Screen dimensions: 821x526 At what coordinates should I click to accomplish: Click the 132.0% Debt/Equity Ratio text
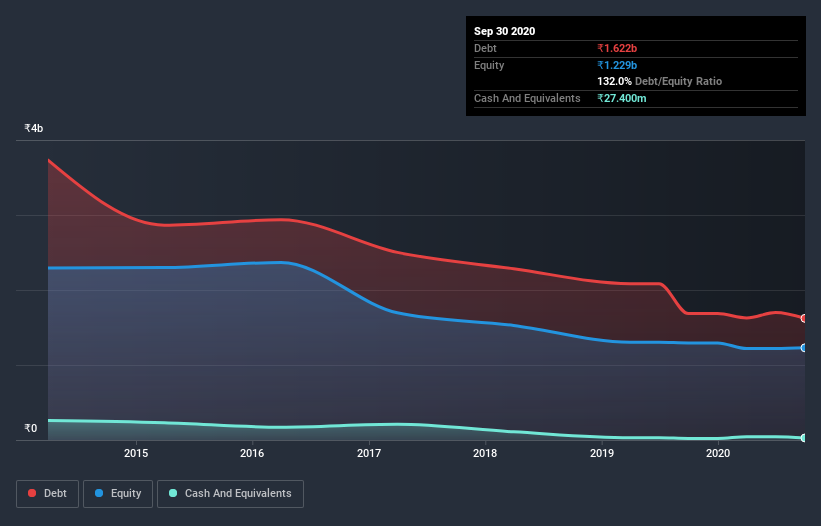pos(659,81)
